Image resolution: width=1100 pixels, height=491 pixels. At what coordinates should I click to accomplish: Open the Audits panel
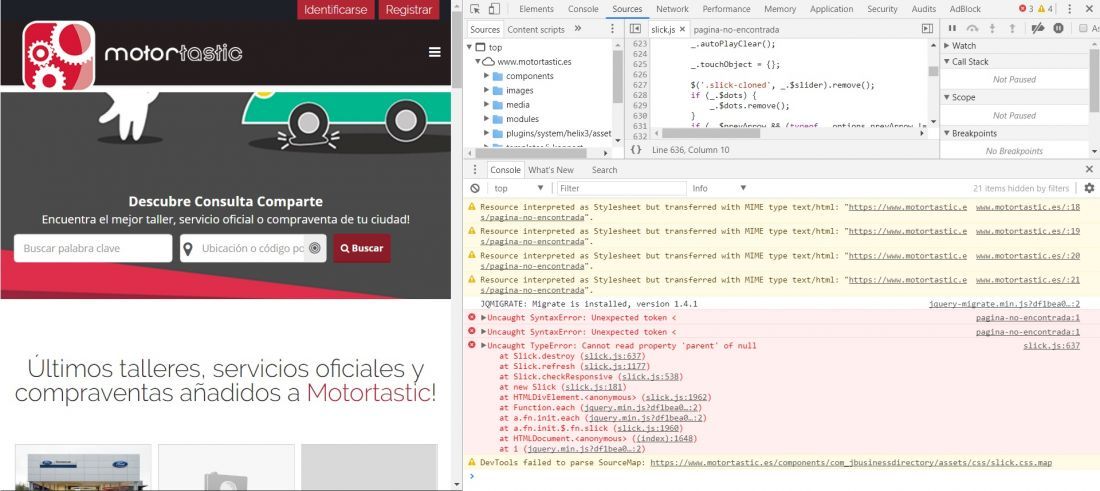click(923, 9)
